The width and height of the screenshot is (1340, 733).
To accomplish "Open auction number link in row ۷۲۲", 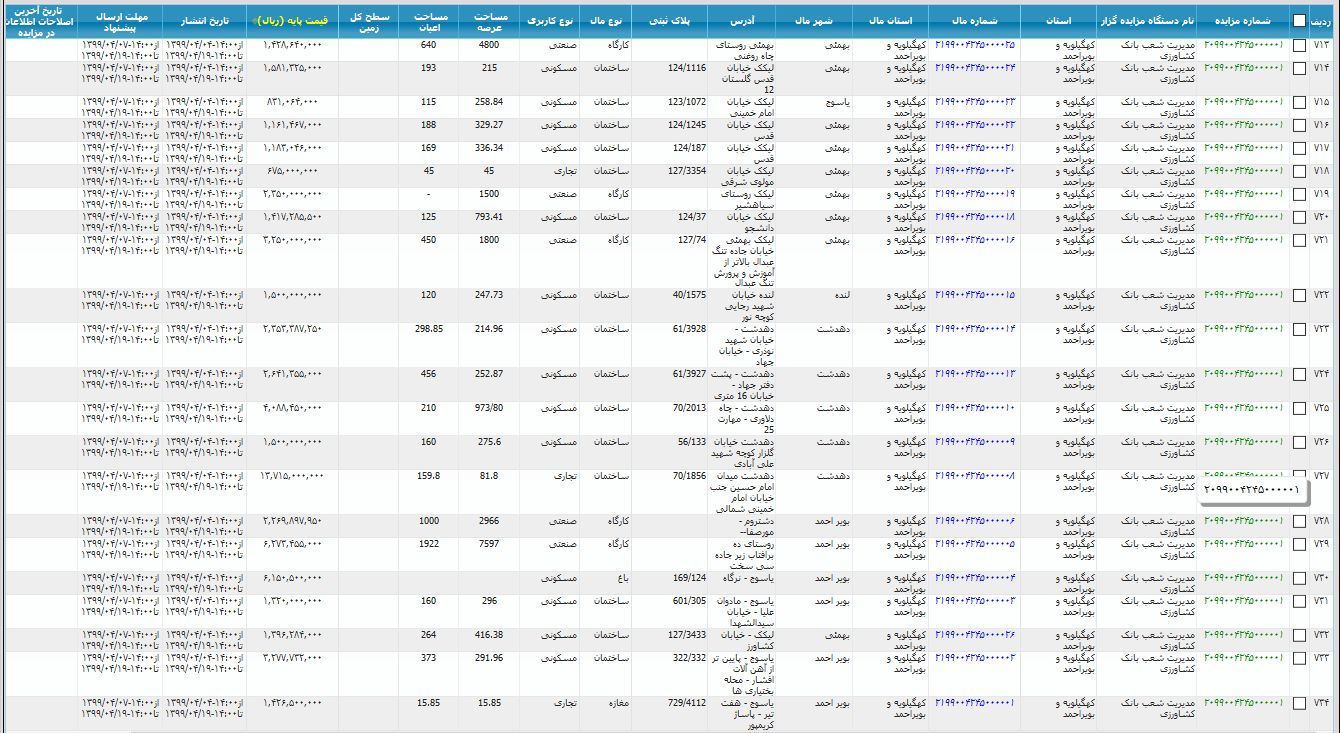I will (1243, 294).
